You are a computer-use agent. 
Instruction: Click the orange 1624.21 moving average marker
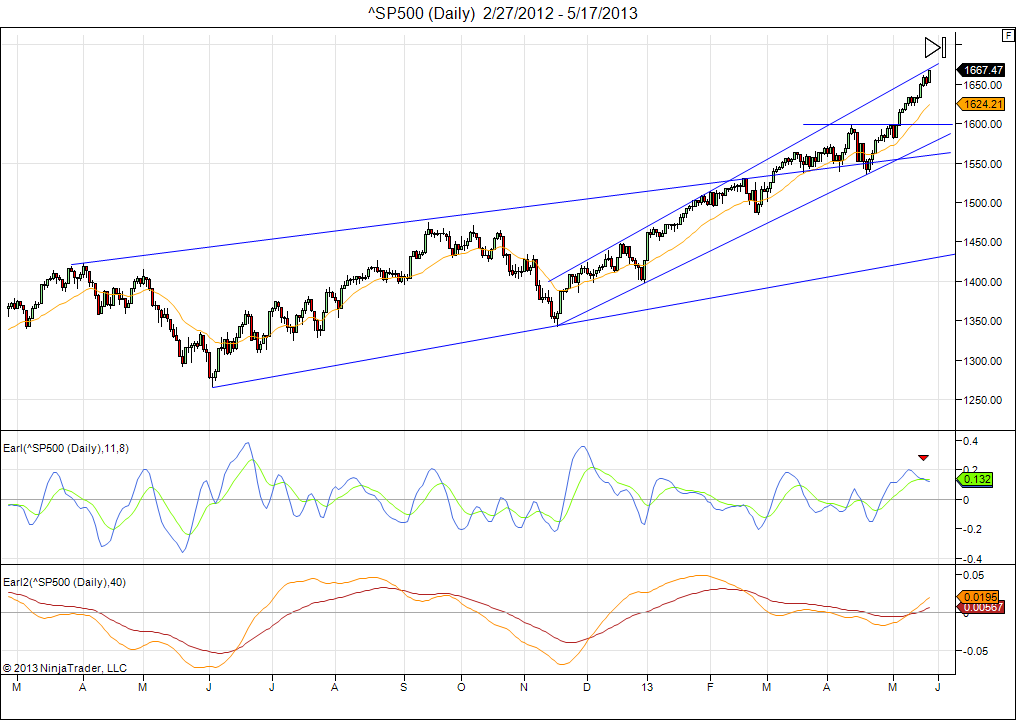(981, 104)
